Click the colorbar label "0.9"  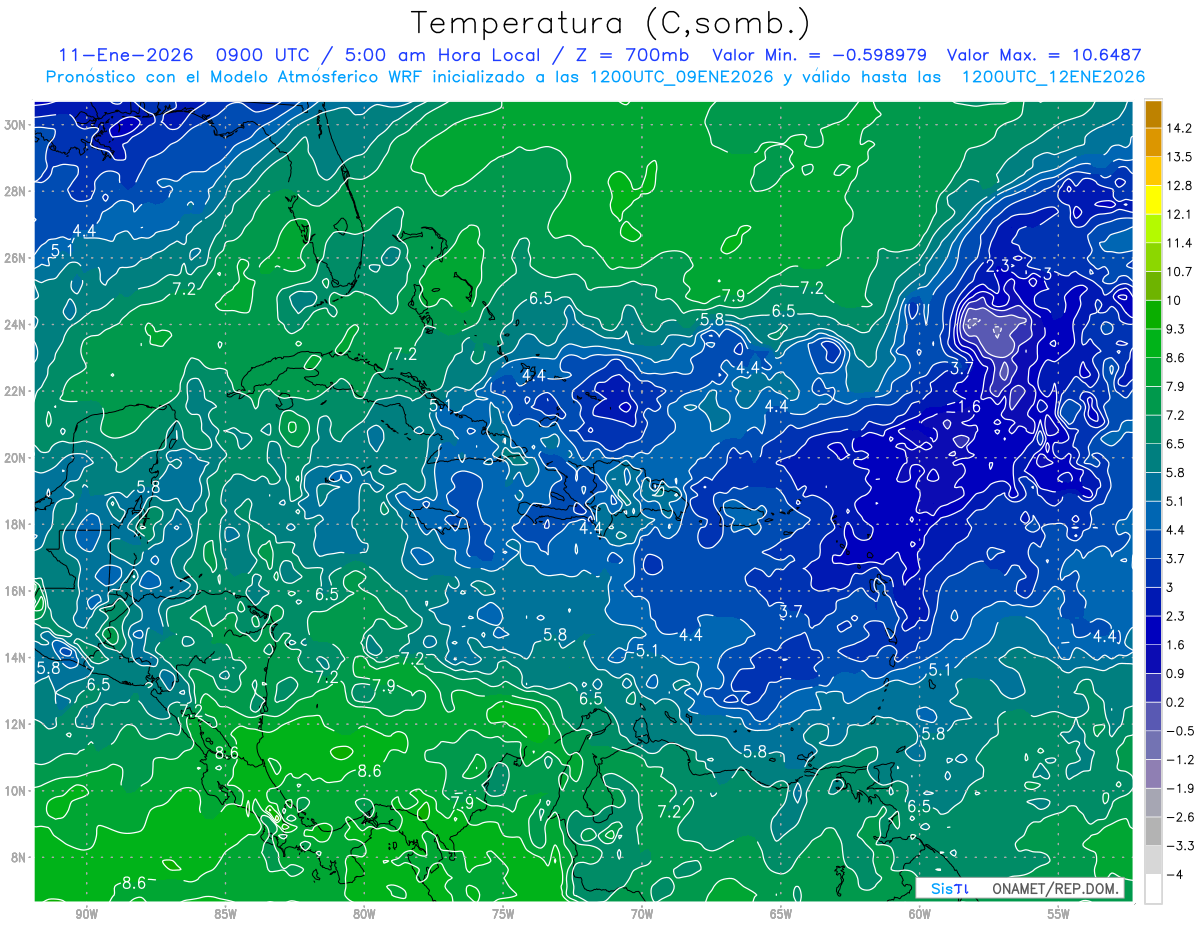click(x=1176, y=674)
